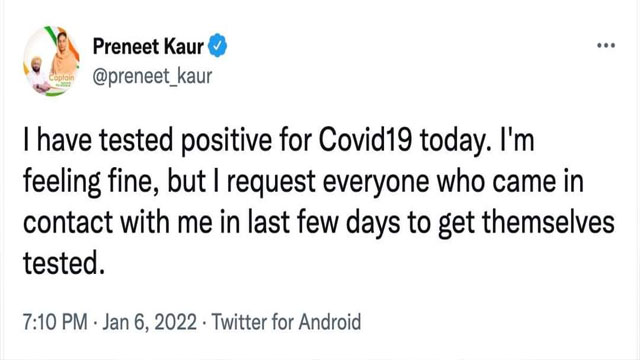
Task: Click the Captain 2022 label inside the avatar
Action: point(62,79)
